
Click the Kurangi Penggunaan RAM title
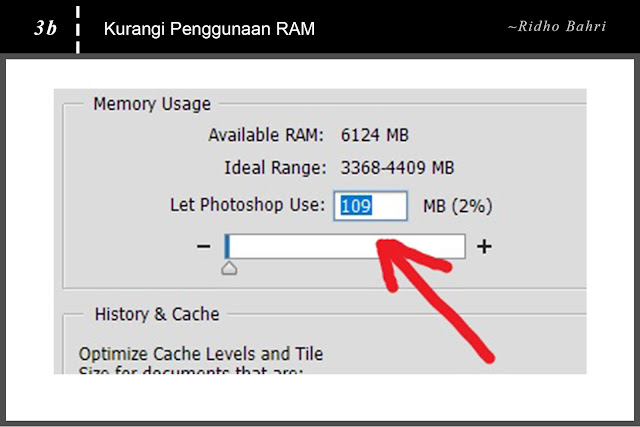(209, 29)
